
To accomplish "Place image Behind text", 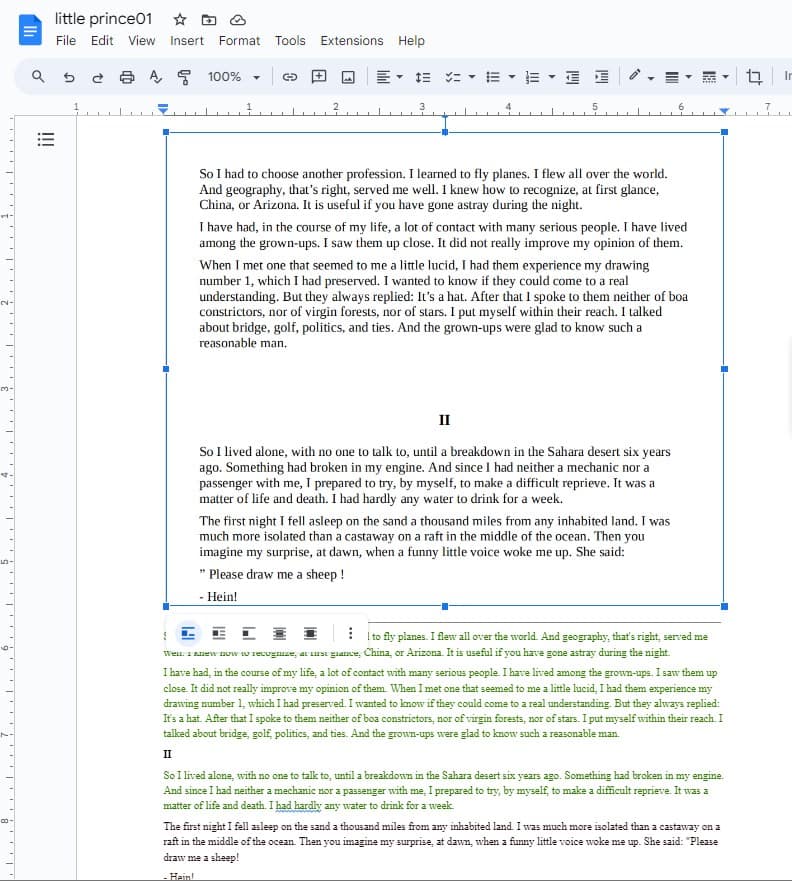I will pyautogui.click(x=279, y=634).
